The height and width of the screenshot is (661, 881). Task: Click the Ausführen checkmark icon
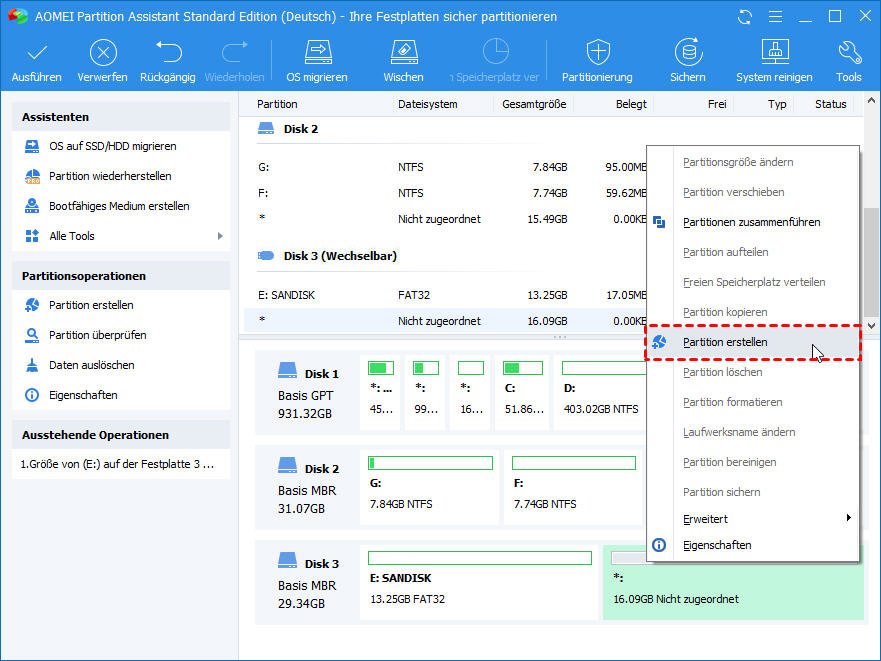pos(37,53)
